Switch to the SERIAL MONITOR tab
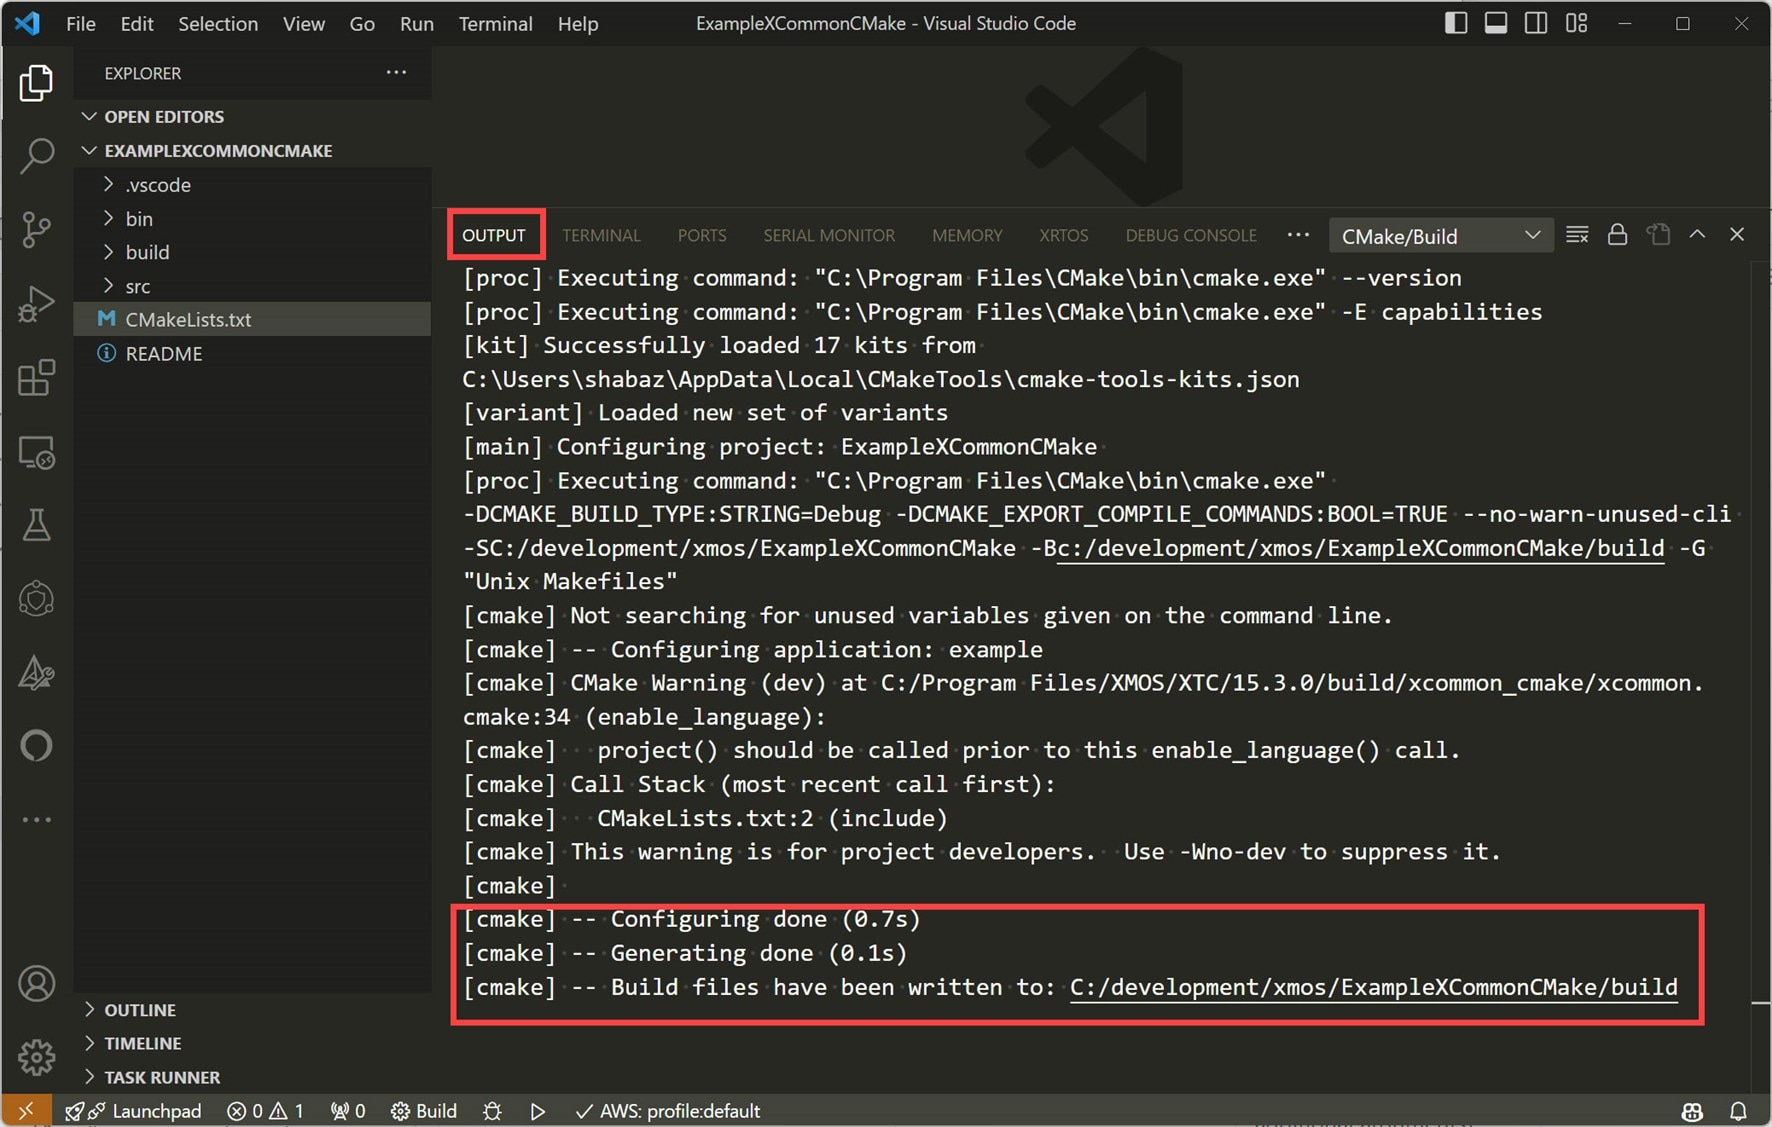1772x1127 pixels. pyautogui.click(x=829, y=236)
